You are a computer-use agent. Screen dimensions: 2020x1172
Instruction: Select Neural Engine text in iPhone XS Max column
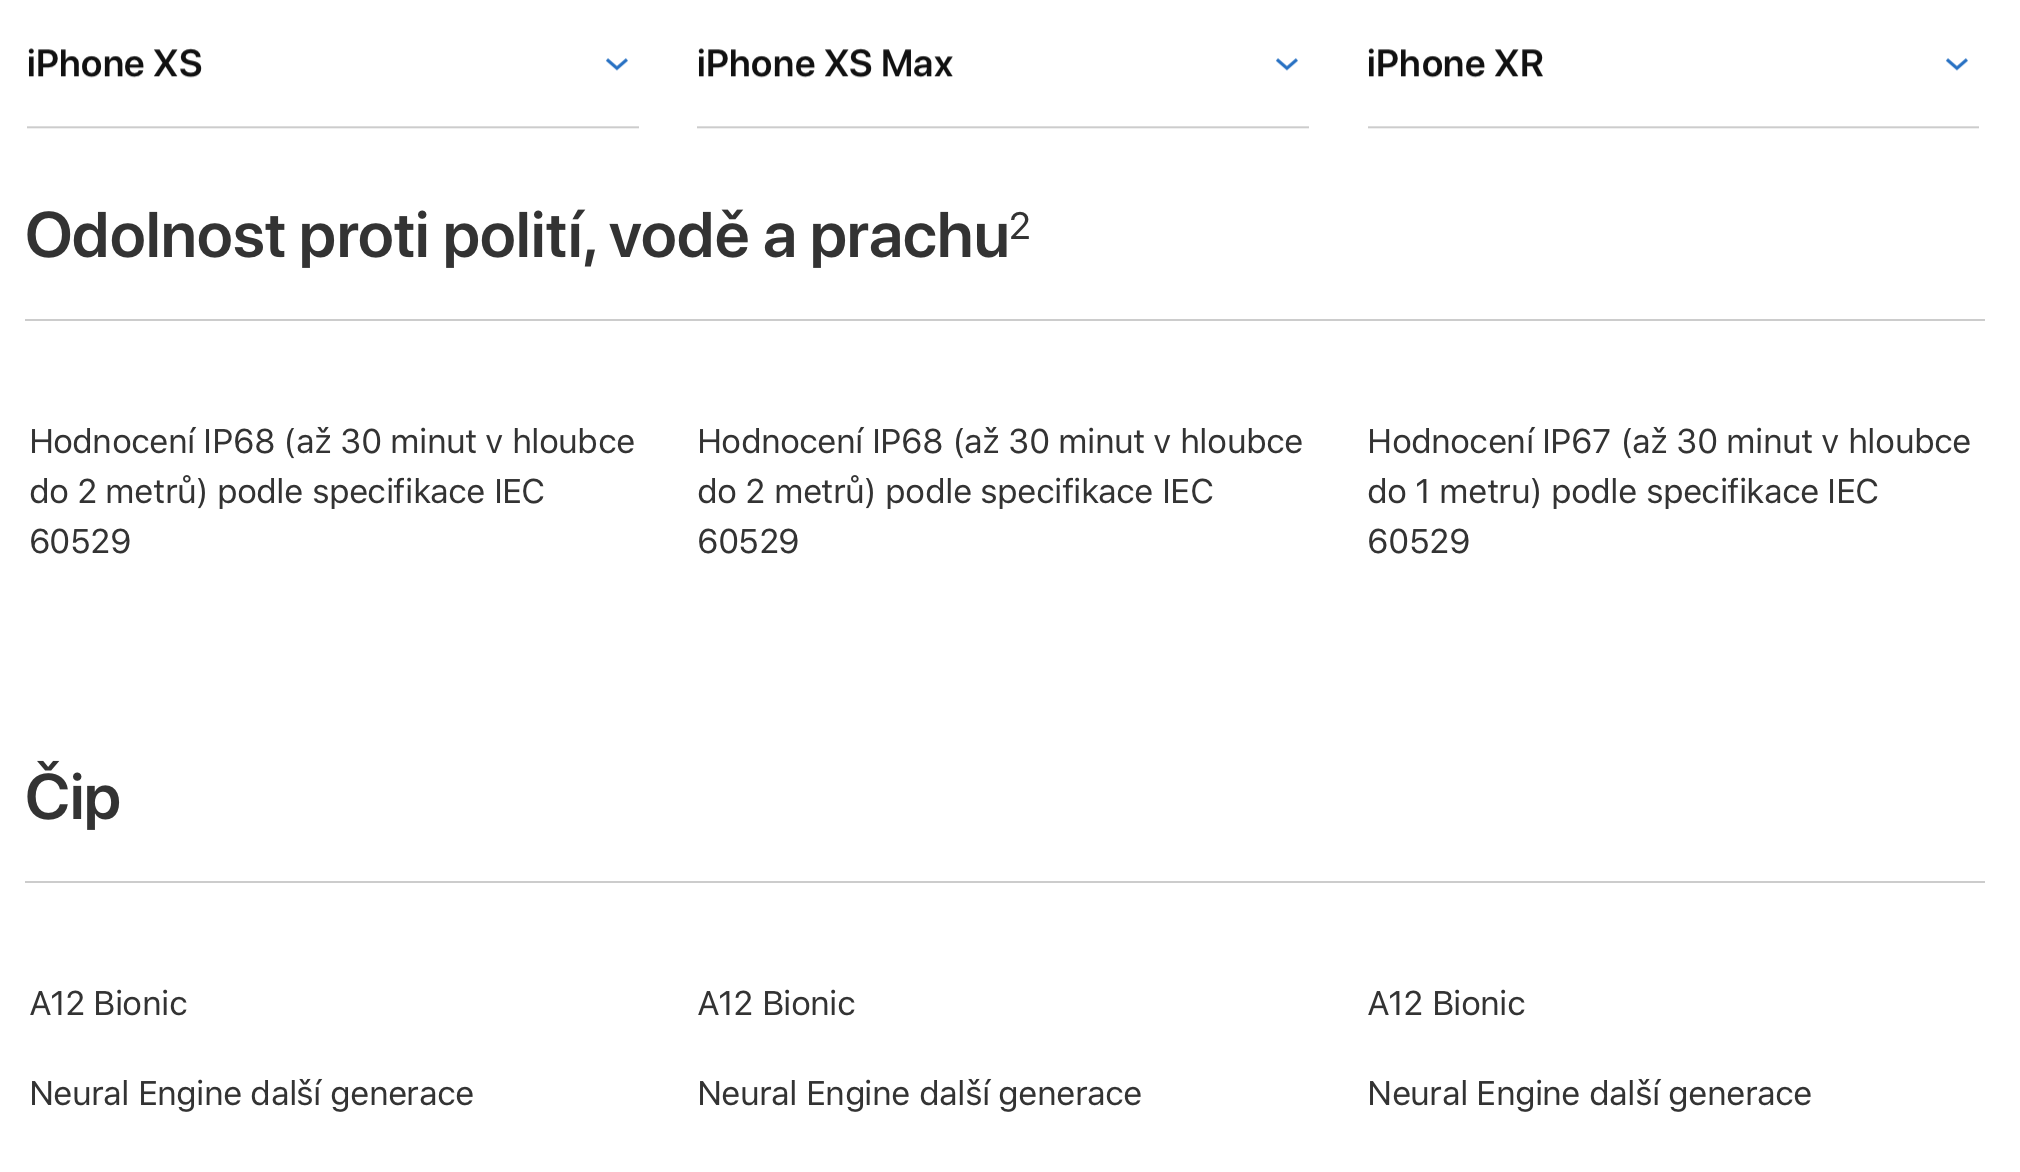[x=919, y=1093]
